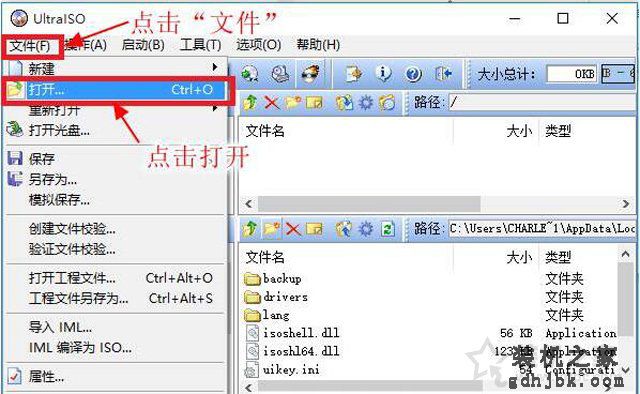The image size is (640, 394).
Task: Choose 打开光盘... from file menu
Action: tap(115, 130)
